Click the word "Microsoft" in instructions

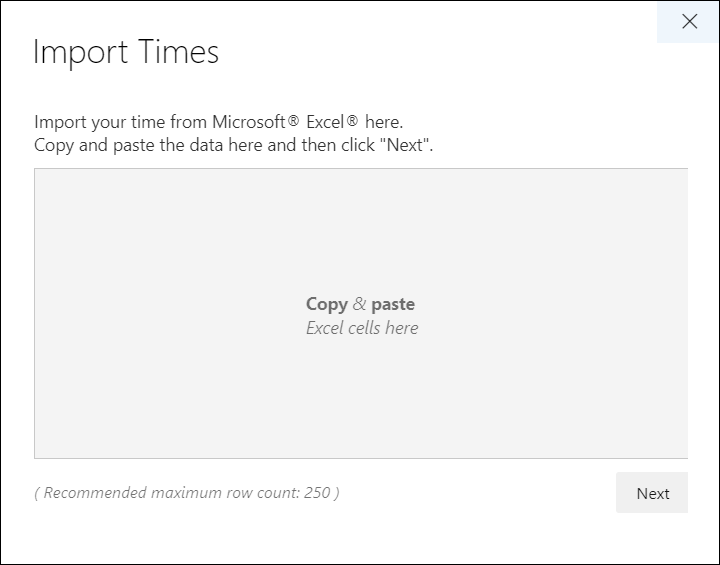tap(249, 122)
